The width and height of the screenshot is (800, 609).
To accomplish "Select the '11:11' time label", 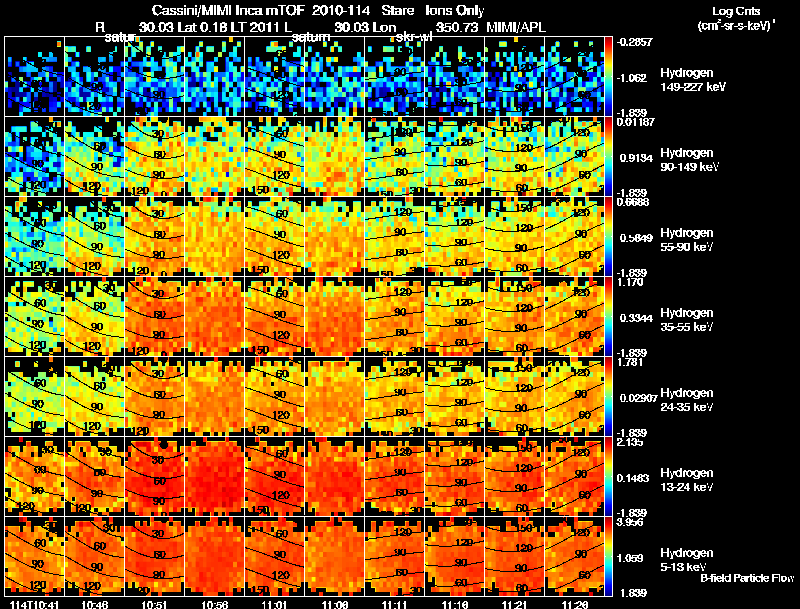I will [394, 604].
